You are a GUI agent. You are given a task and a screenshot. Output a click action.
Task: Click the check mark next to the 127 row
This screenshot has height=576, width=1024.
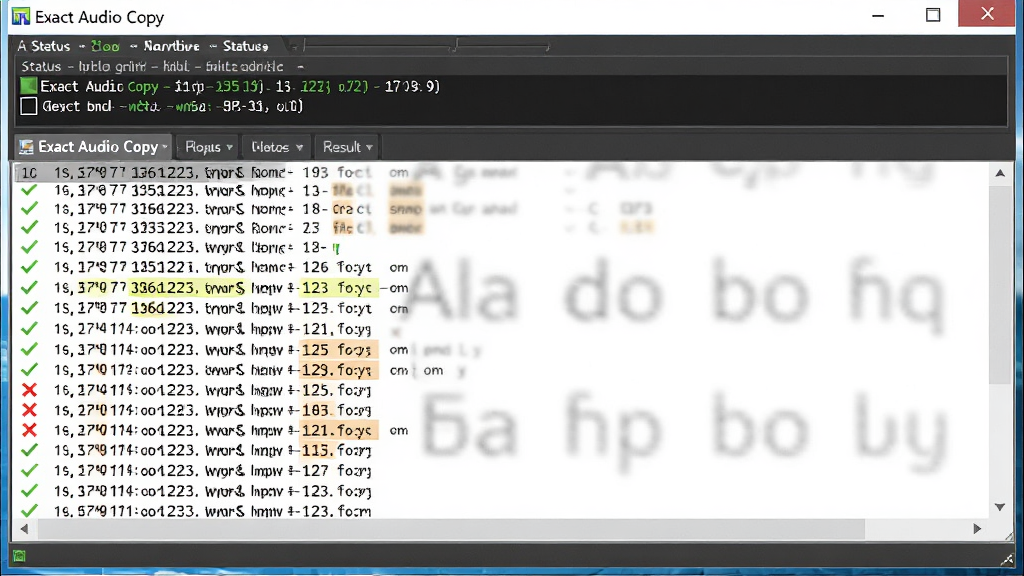click(29, 470)
